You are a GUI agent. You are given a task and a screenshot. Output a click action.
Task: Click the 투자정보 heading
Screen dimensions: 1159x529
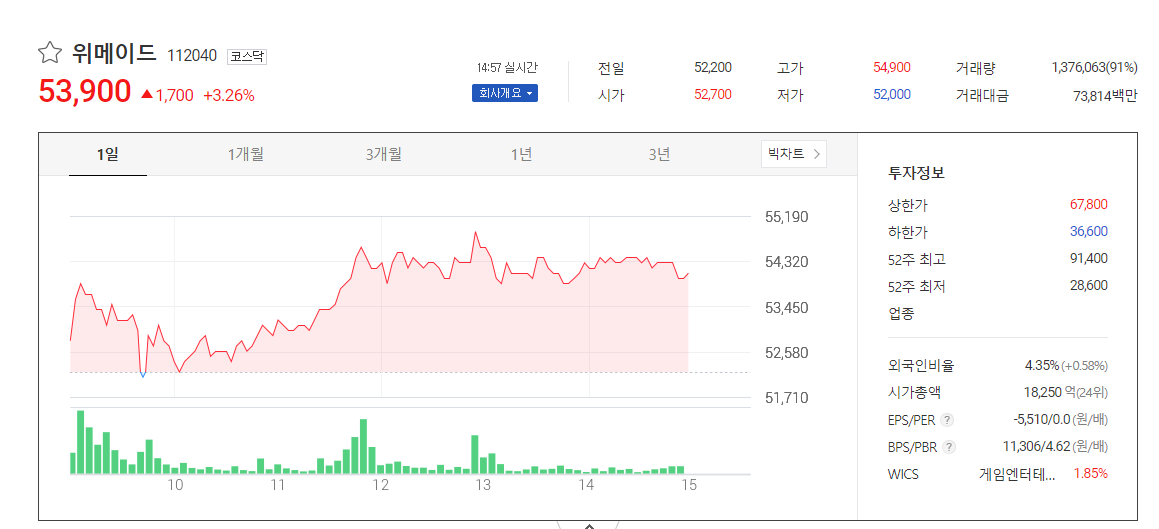tap(916, 174)
